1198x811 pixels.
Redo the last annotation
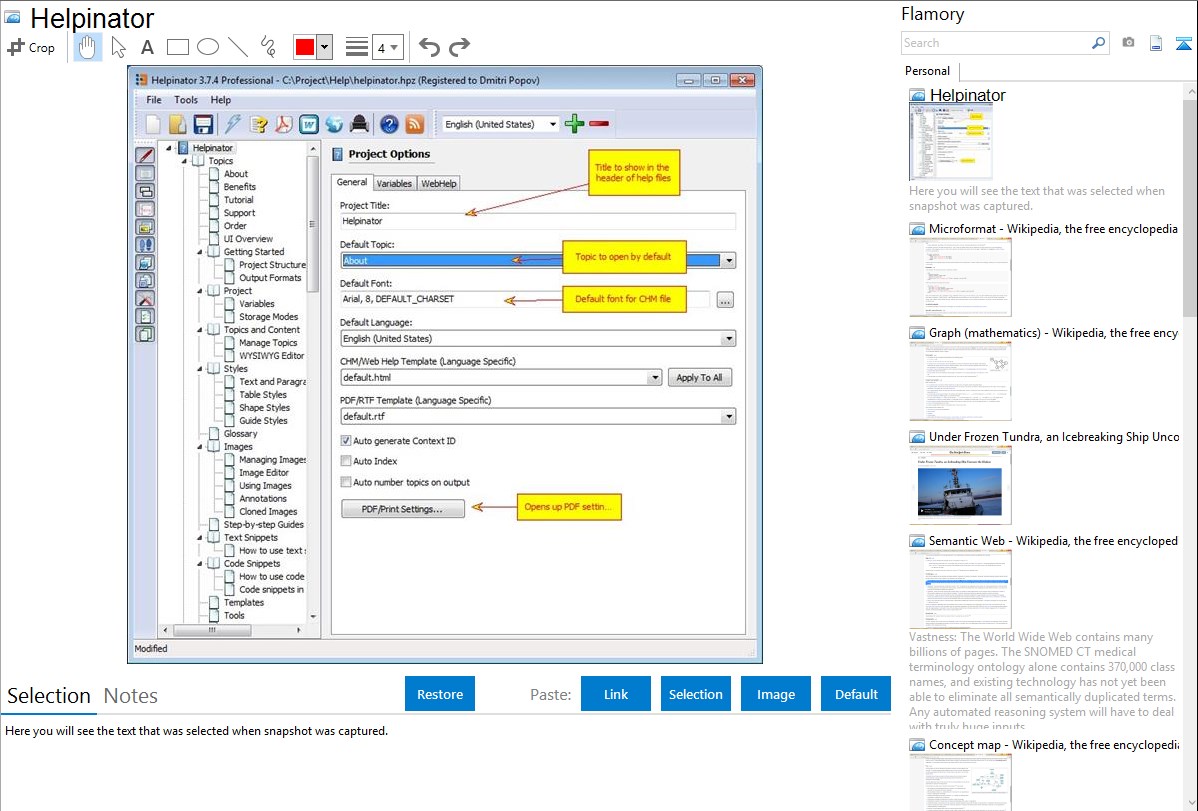coord(459,47)
